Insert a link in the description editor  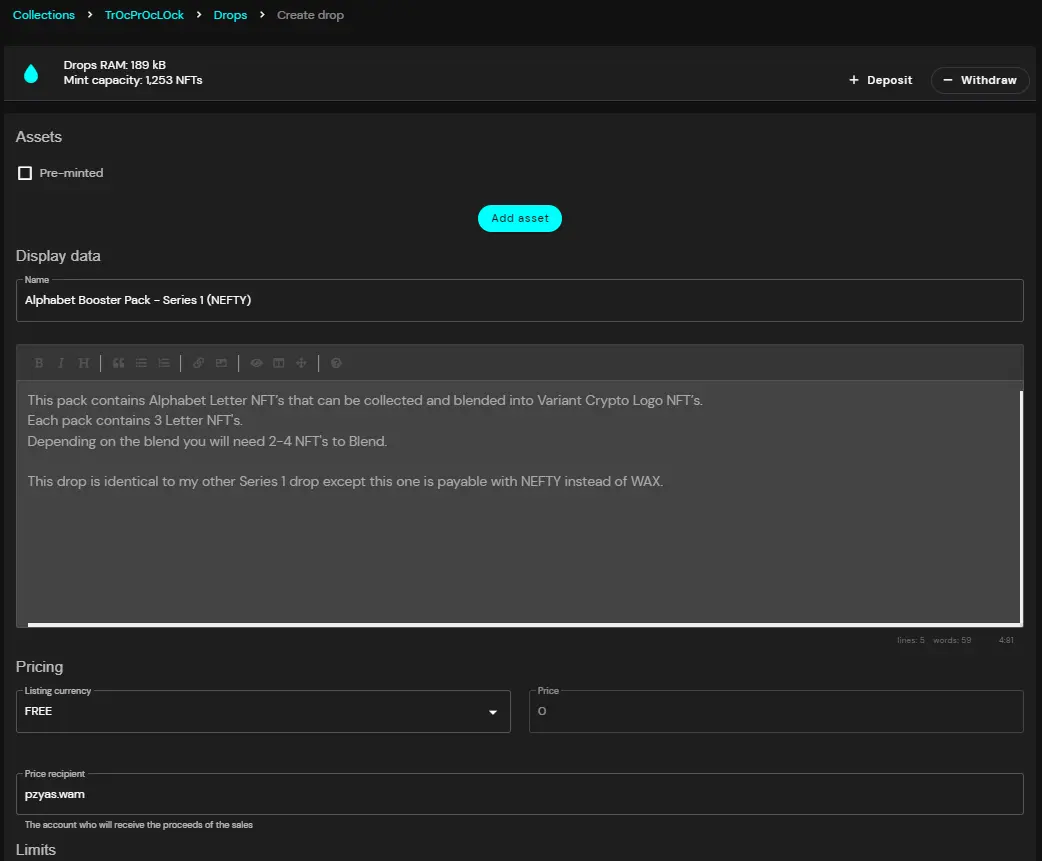coord(198,363)
